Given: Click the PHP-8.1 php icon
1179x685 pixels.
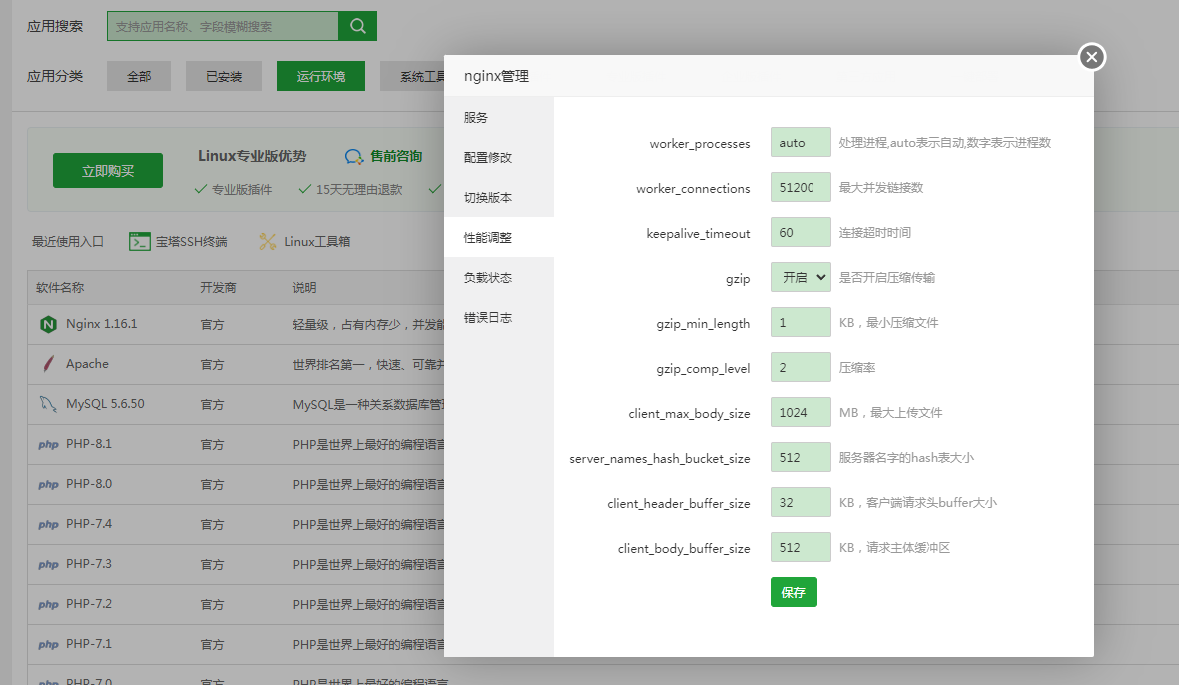Looking at the screenshot, I should click(48, 444).
